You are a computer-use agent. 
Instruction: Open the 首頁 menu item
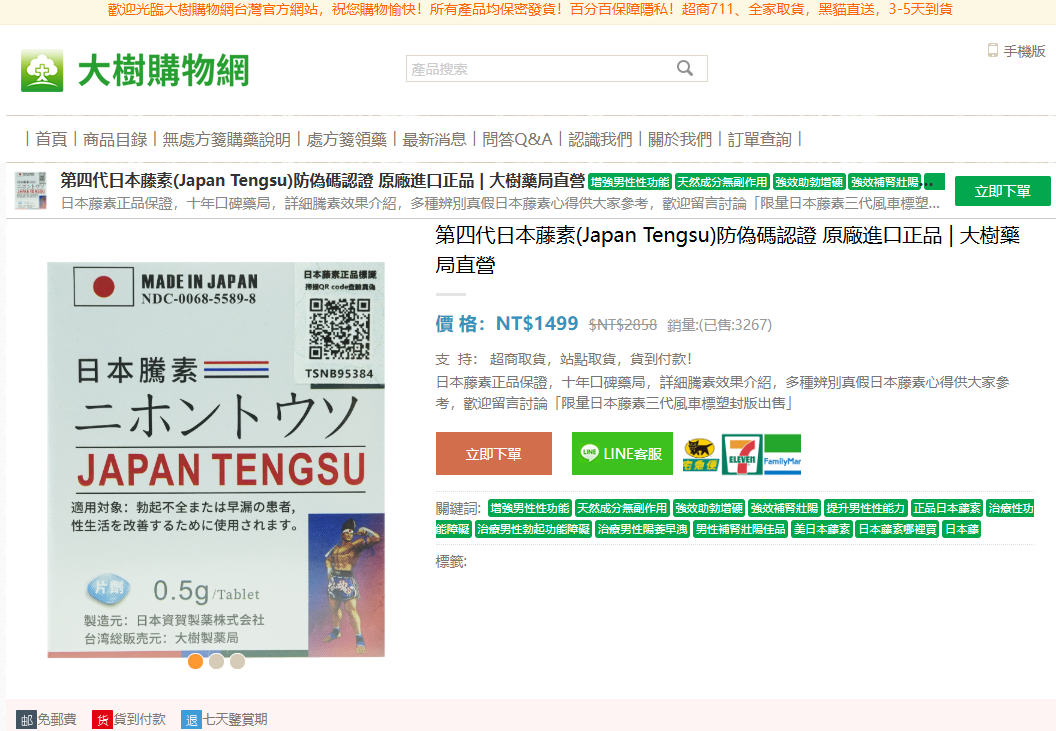(x=50, y=139)
